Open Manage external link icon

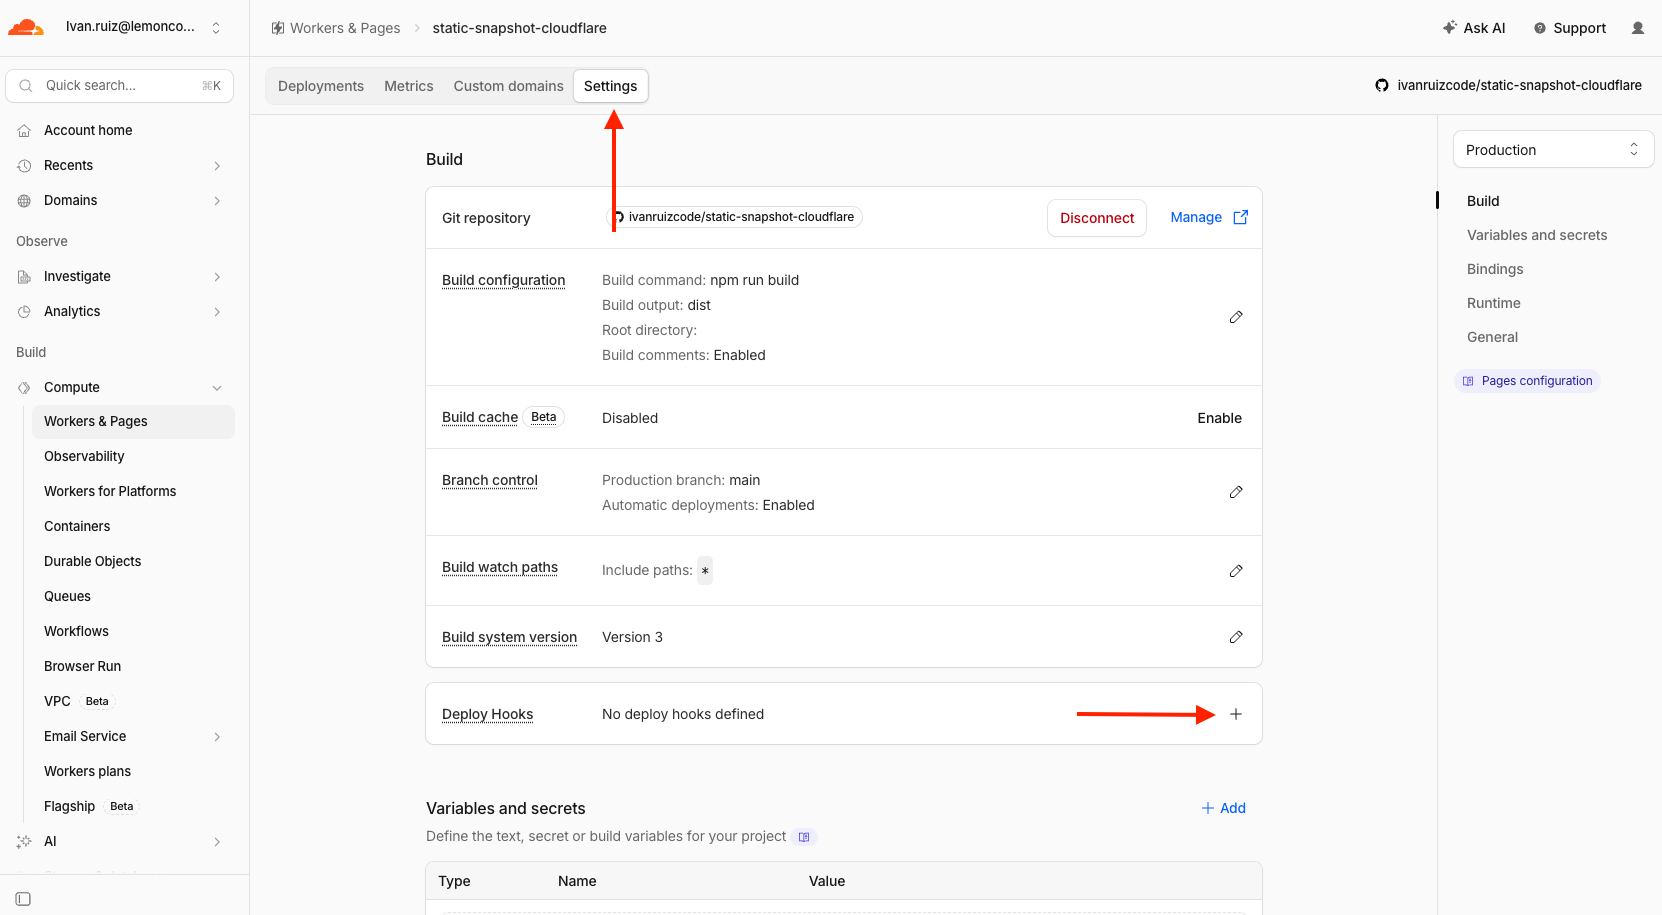[1241, 217]
